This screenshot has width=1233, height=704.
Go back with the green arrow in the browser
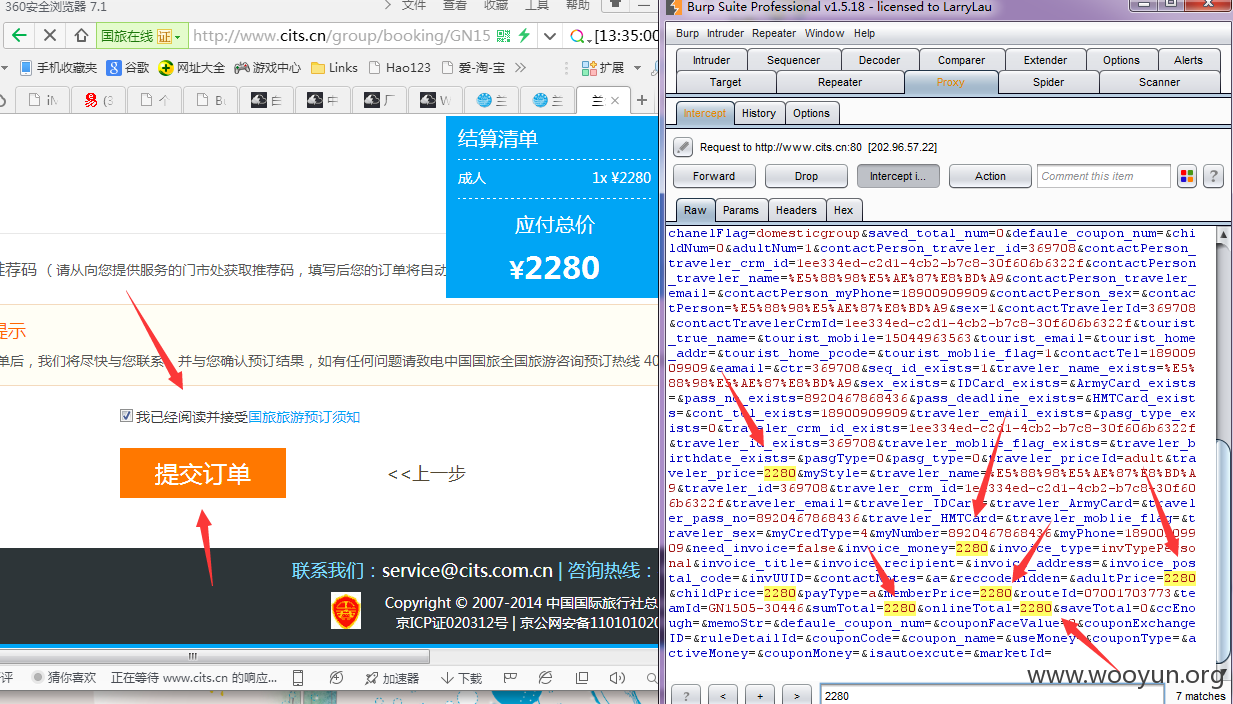click(19, 36)
